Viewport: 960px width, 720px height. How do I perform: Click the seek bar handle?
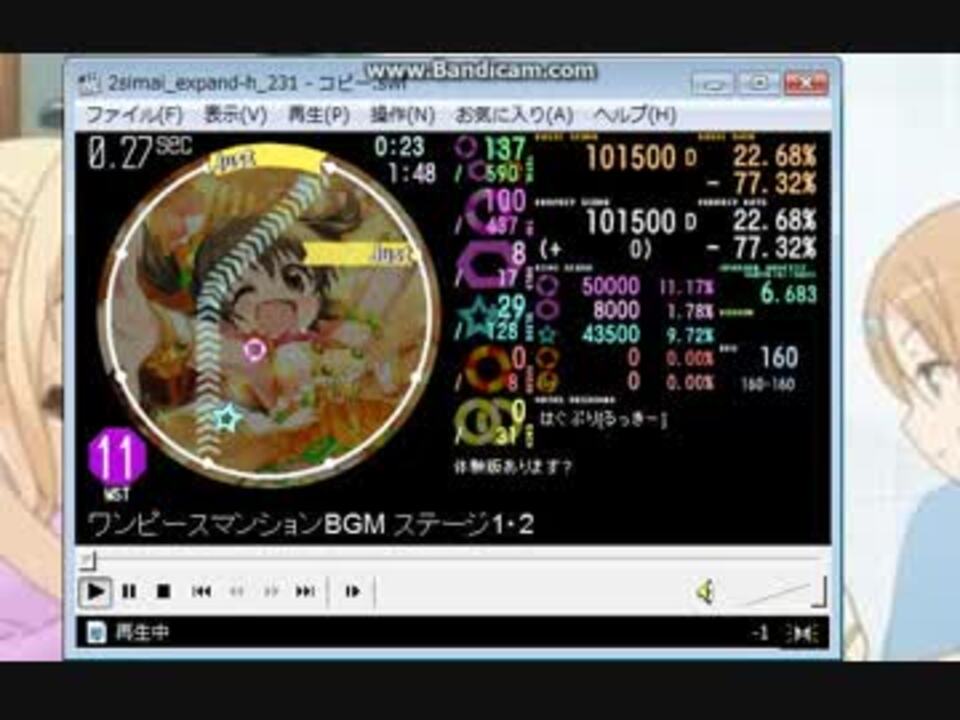click(x=89, y=560)
